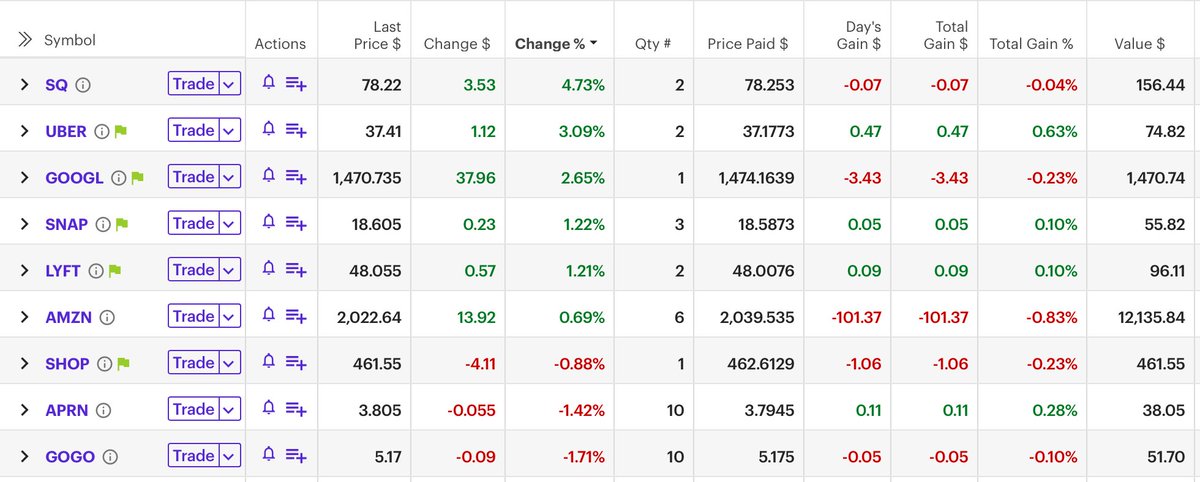The width and height of the screenshot is (1200, 482).
Task: Click the Trade button for AMZN
Action: (x=193, y=316)
